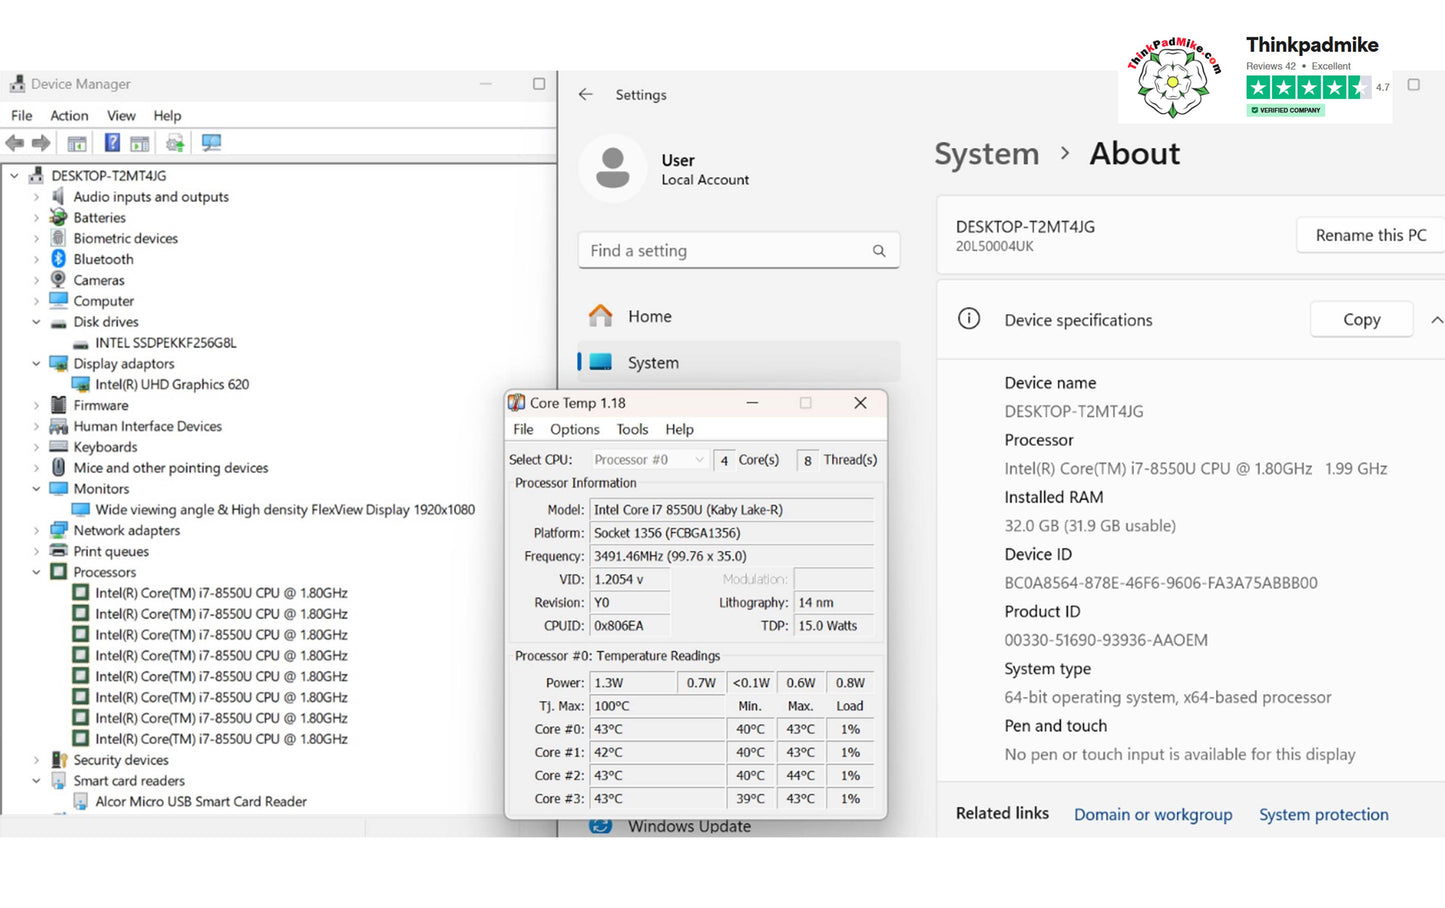The width and height of the screenshot is (1445, 908).
Task: Click the mouse icon beside Mice and other pointing devices
Action: [58, 467]
